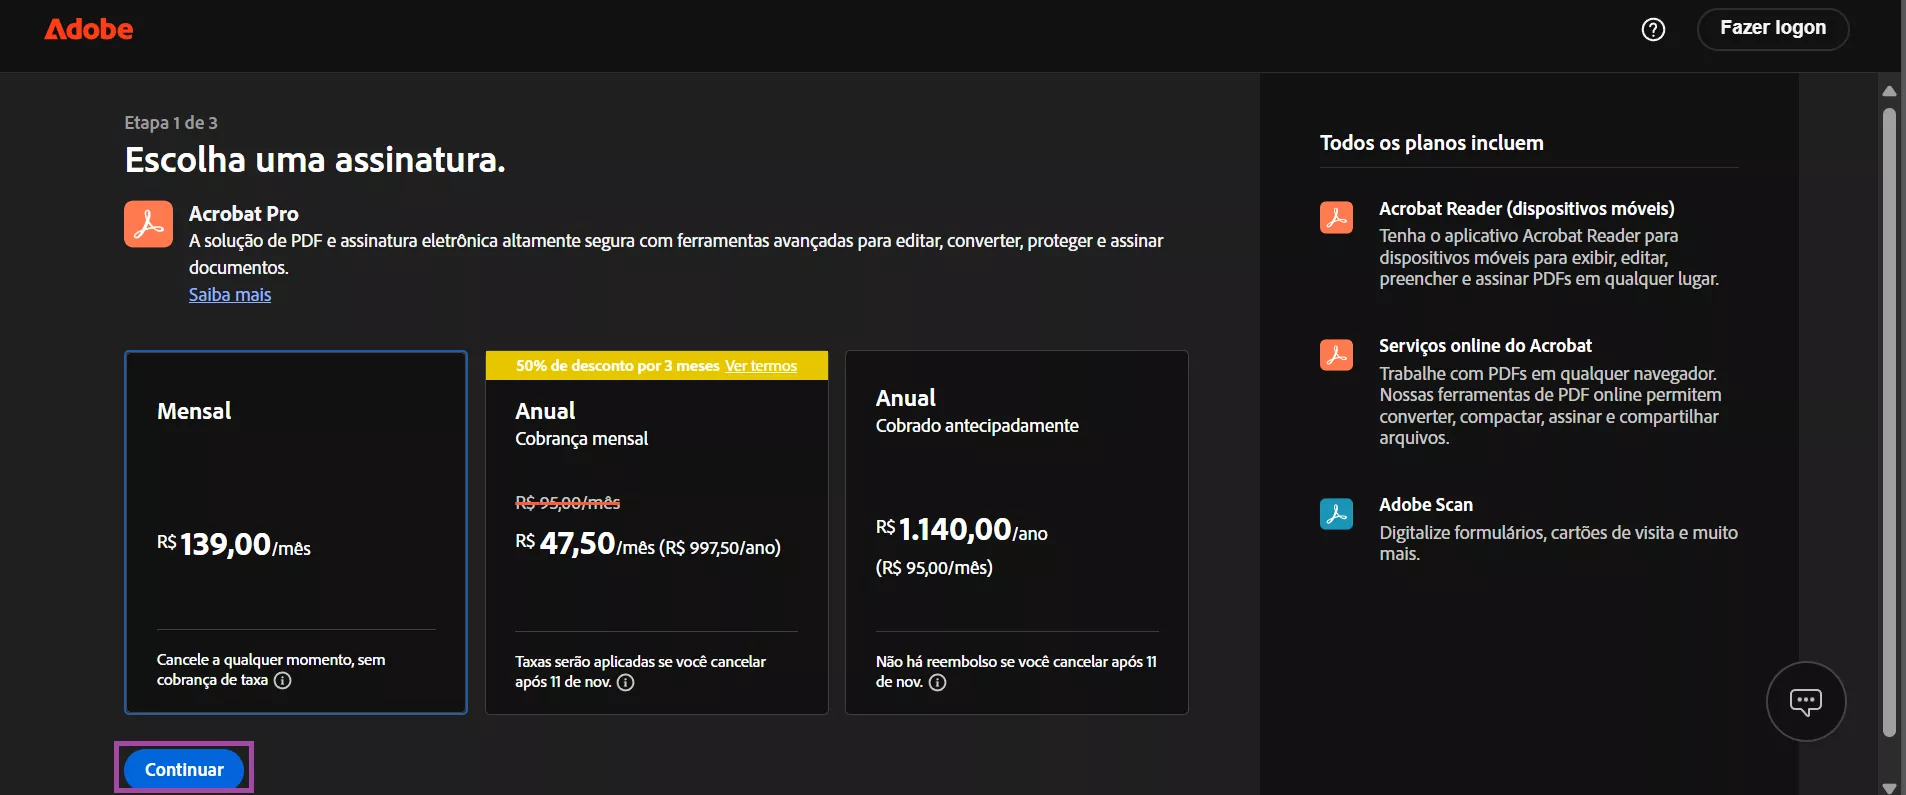
Task: Click the 'Todos os planos incluem' heading
Action: click(1432, 143)
